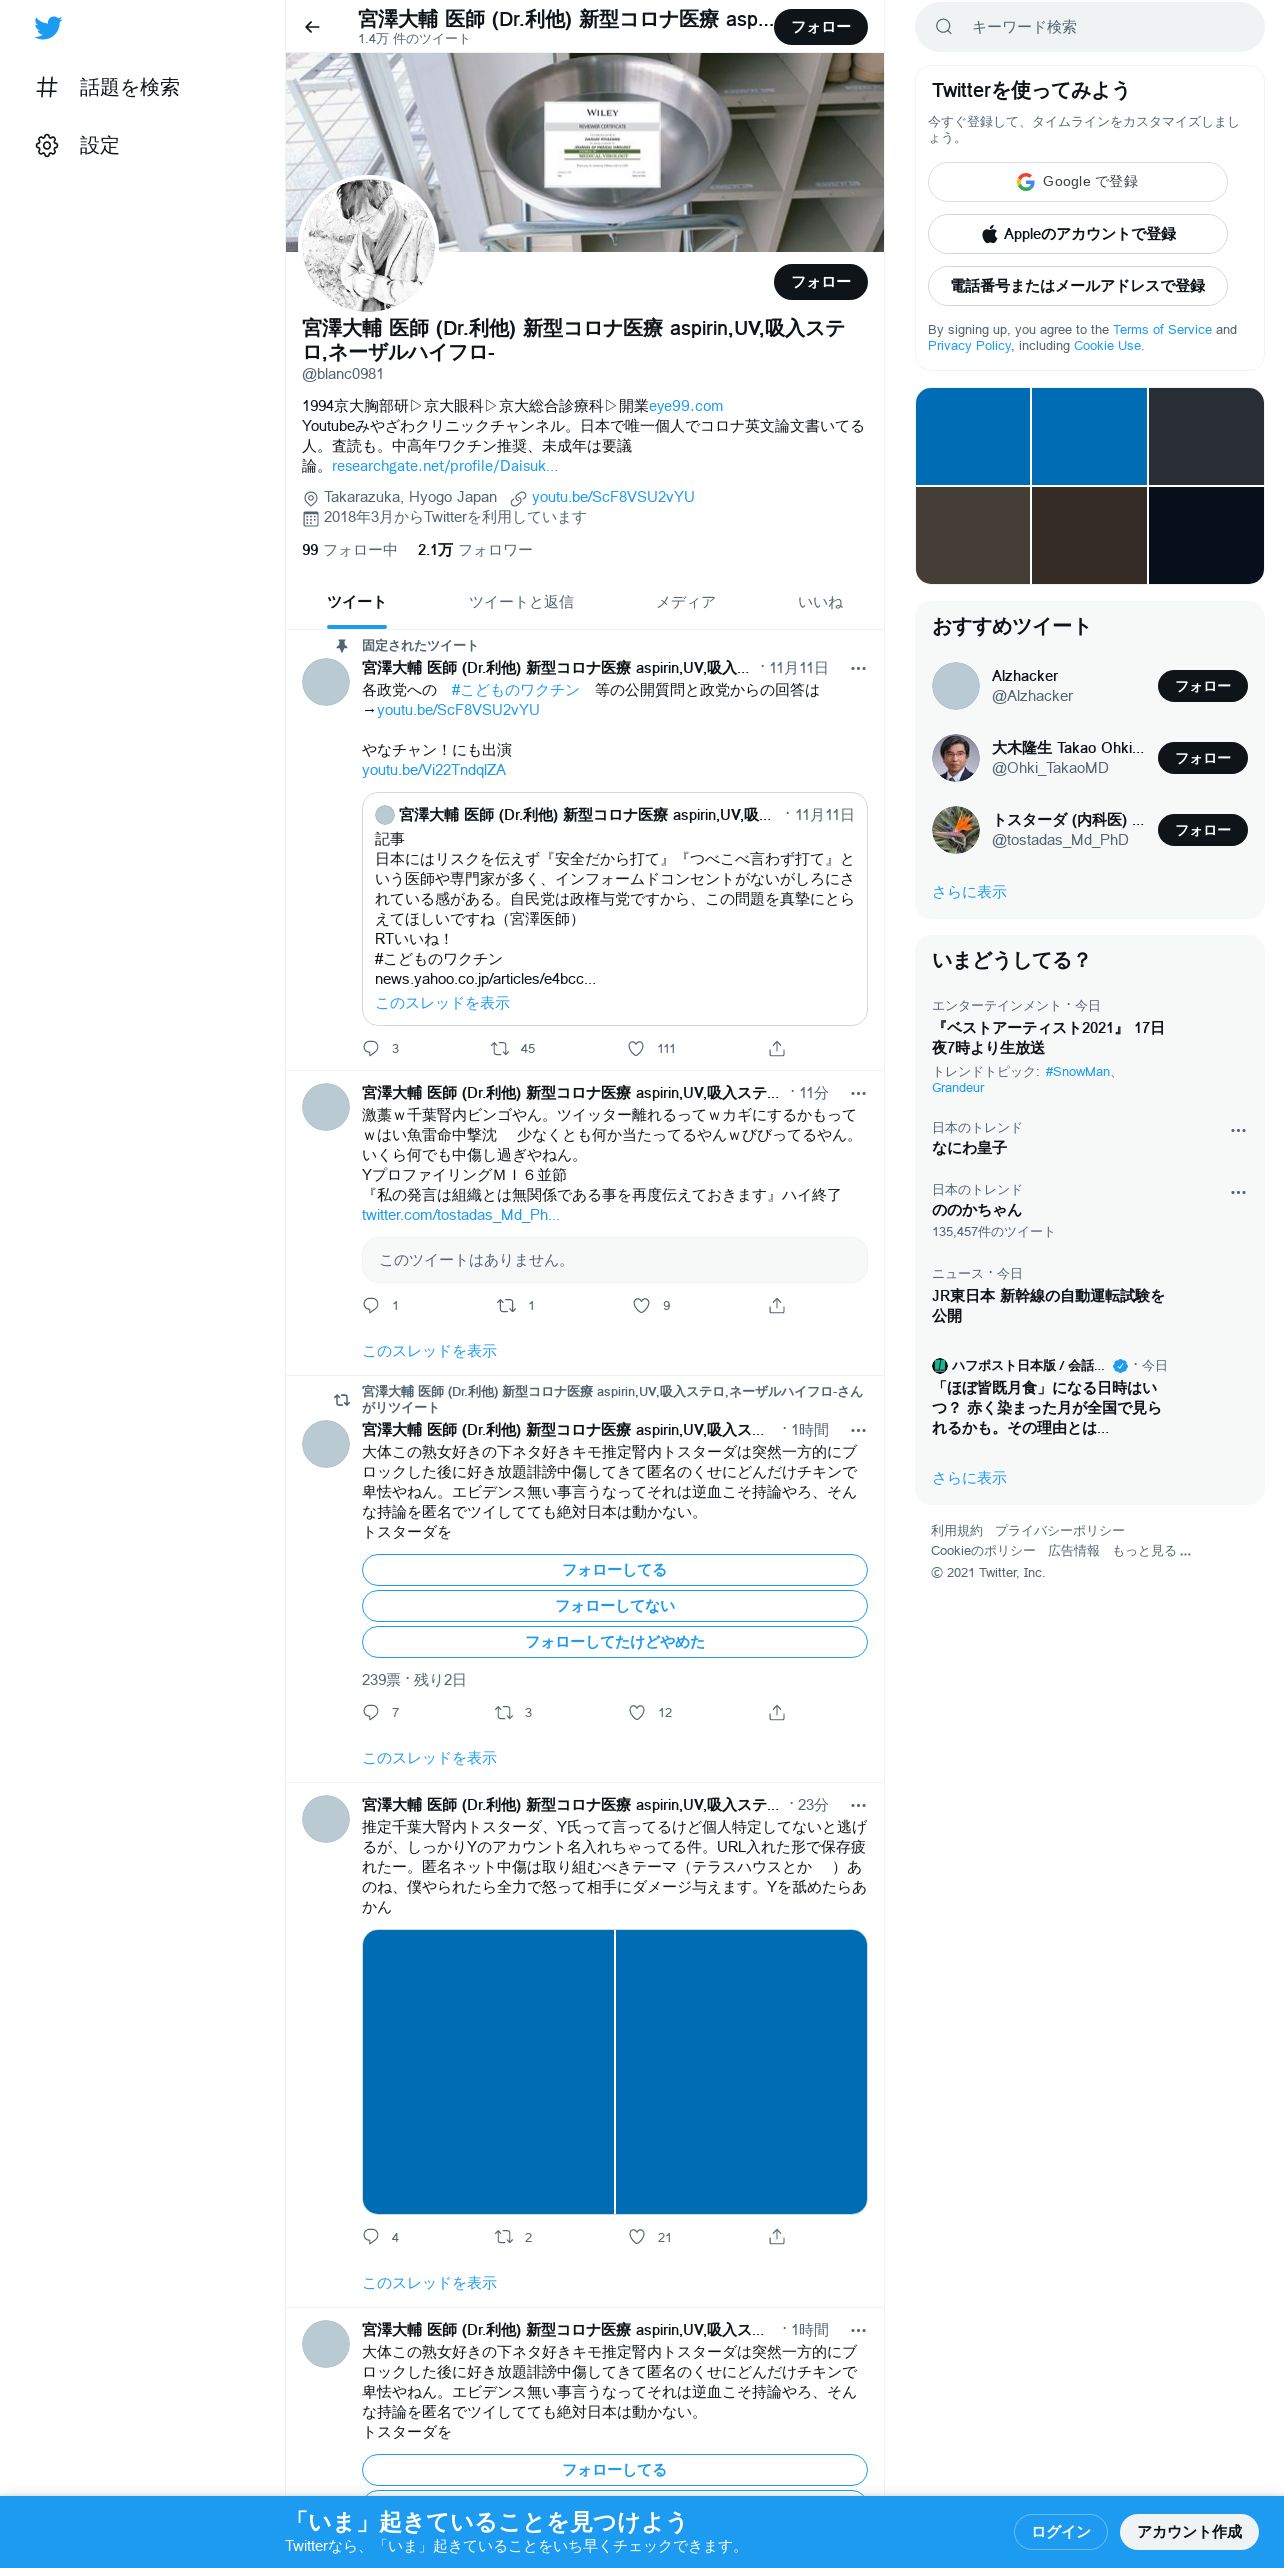This screenshot has height=2568, width=1284.
Task: Open the right image in 23分 tweet
Action: (741, 2072)
